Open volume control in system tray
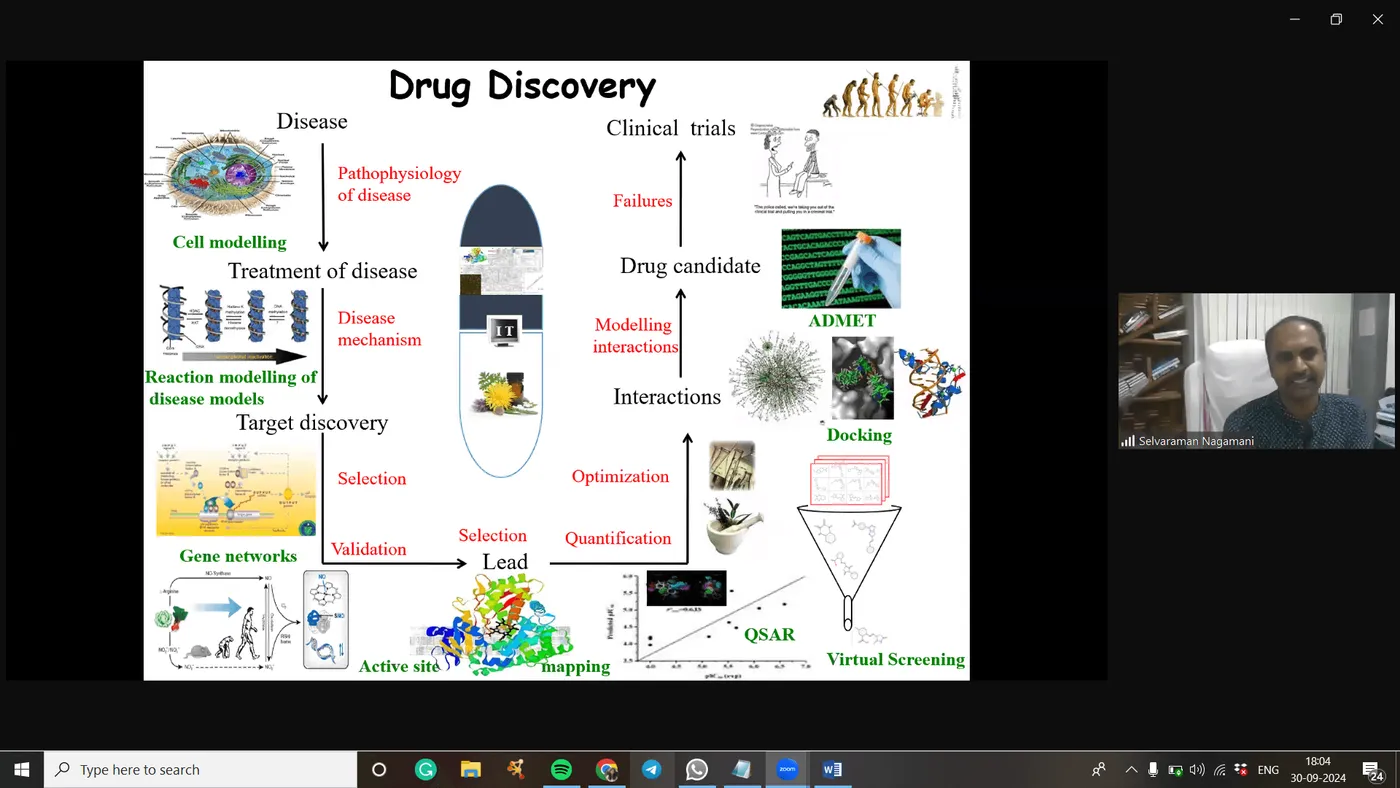The width and height of the screenshot is (1400, 788). coord(1197,769)
